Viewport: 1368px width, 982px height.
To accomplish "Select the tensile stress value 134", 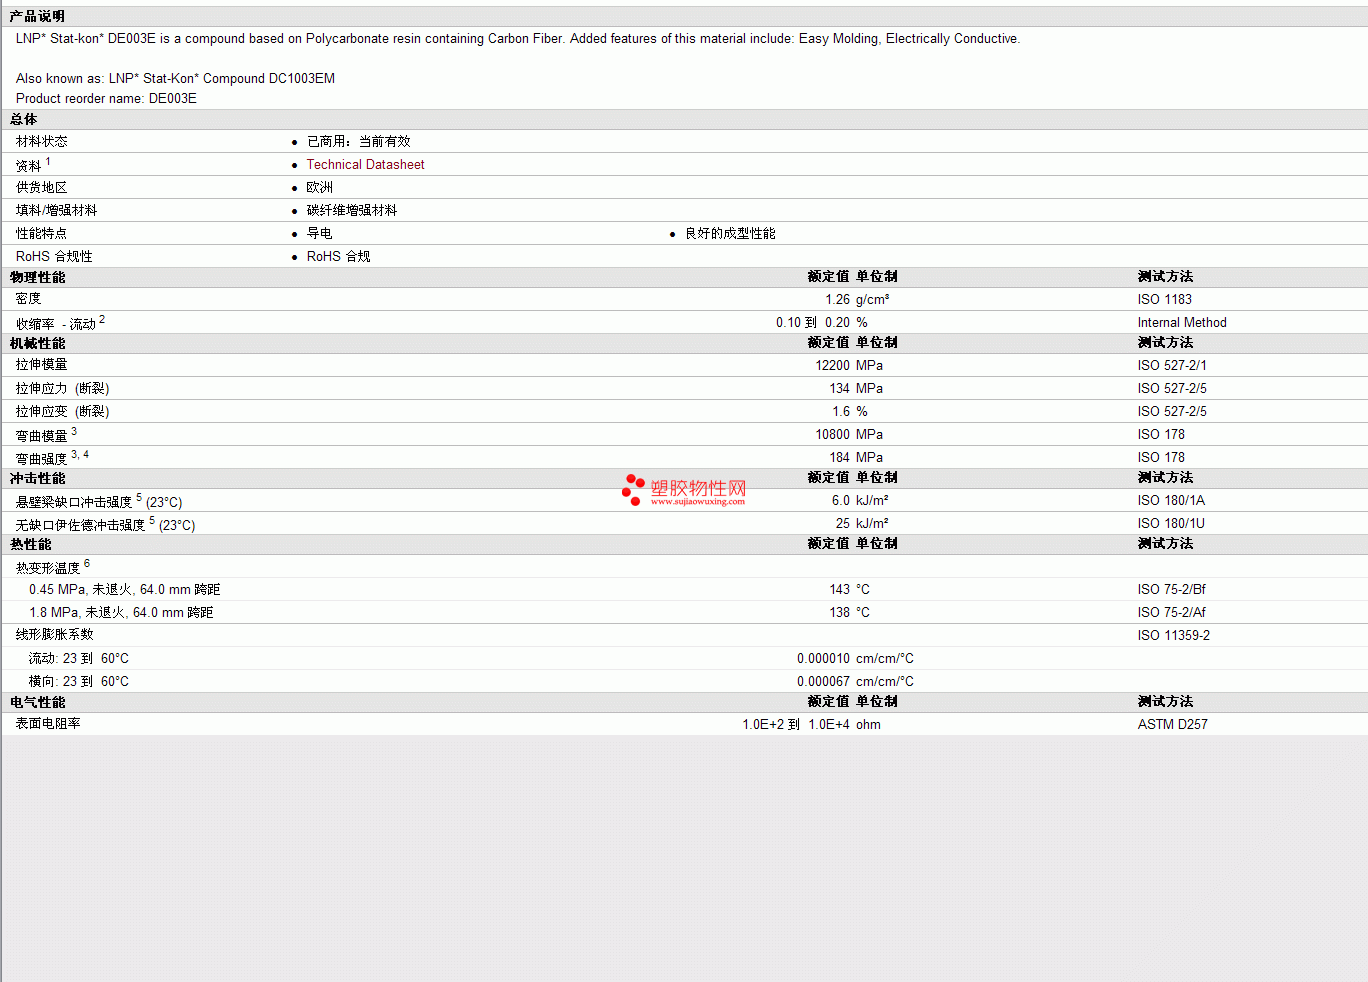I will [x=839, y=389].
